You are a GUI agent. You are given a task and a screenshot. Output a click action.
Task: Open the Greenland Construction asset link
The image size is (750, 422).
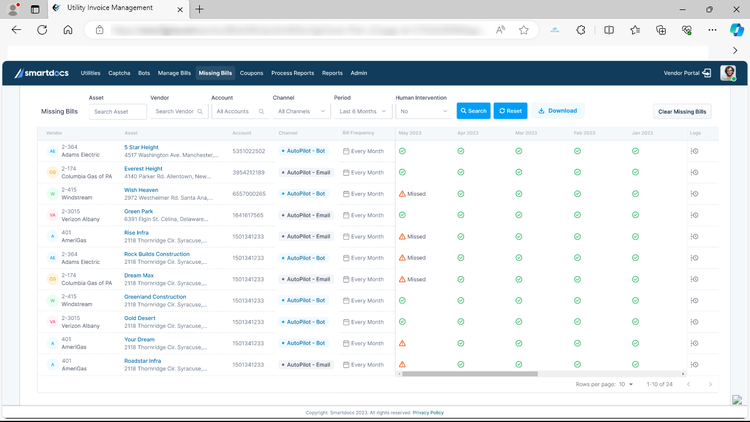pos(155,297)
